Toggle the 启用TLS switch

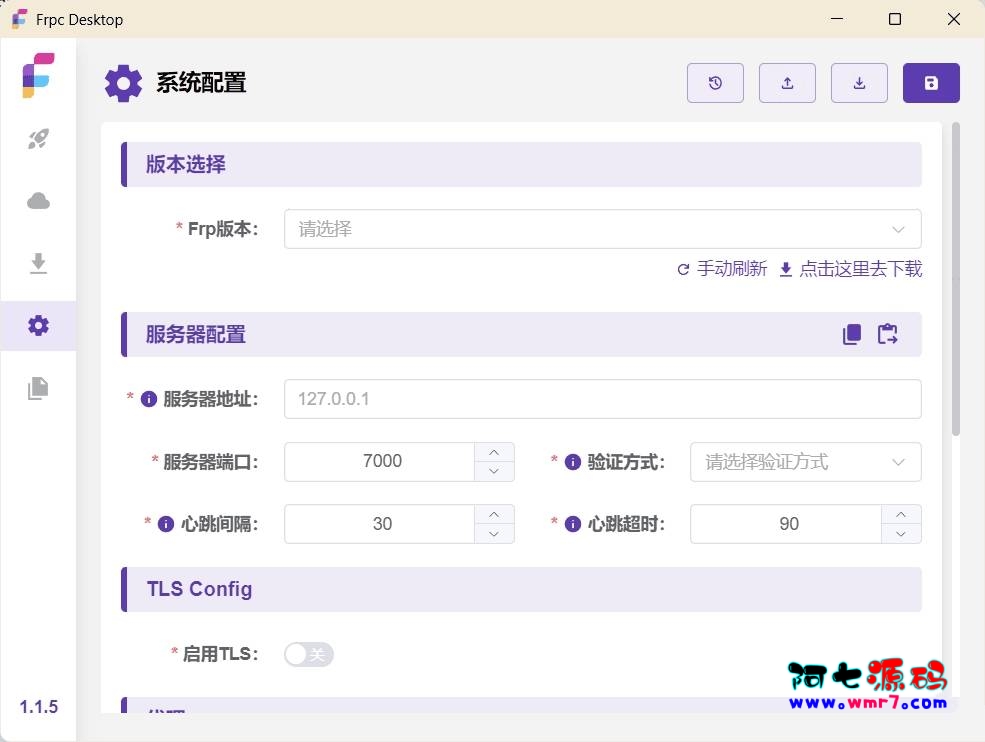[308, 655]
